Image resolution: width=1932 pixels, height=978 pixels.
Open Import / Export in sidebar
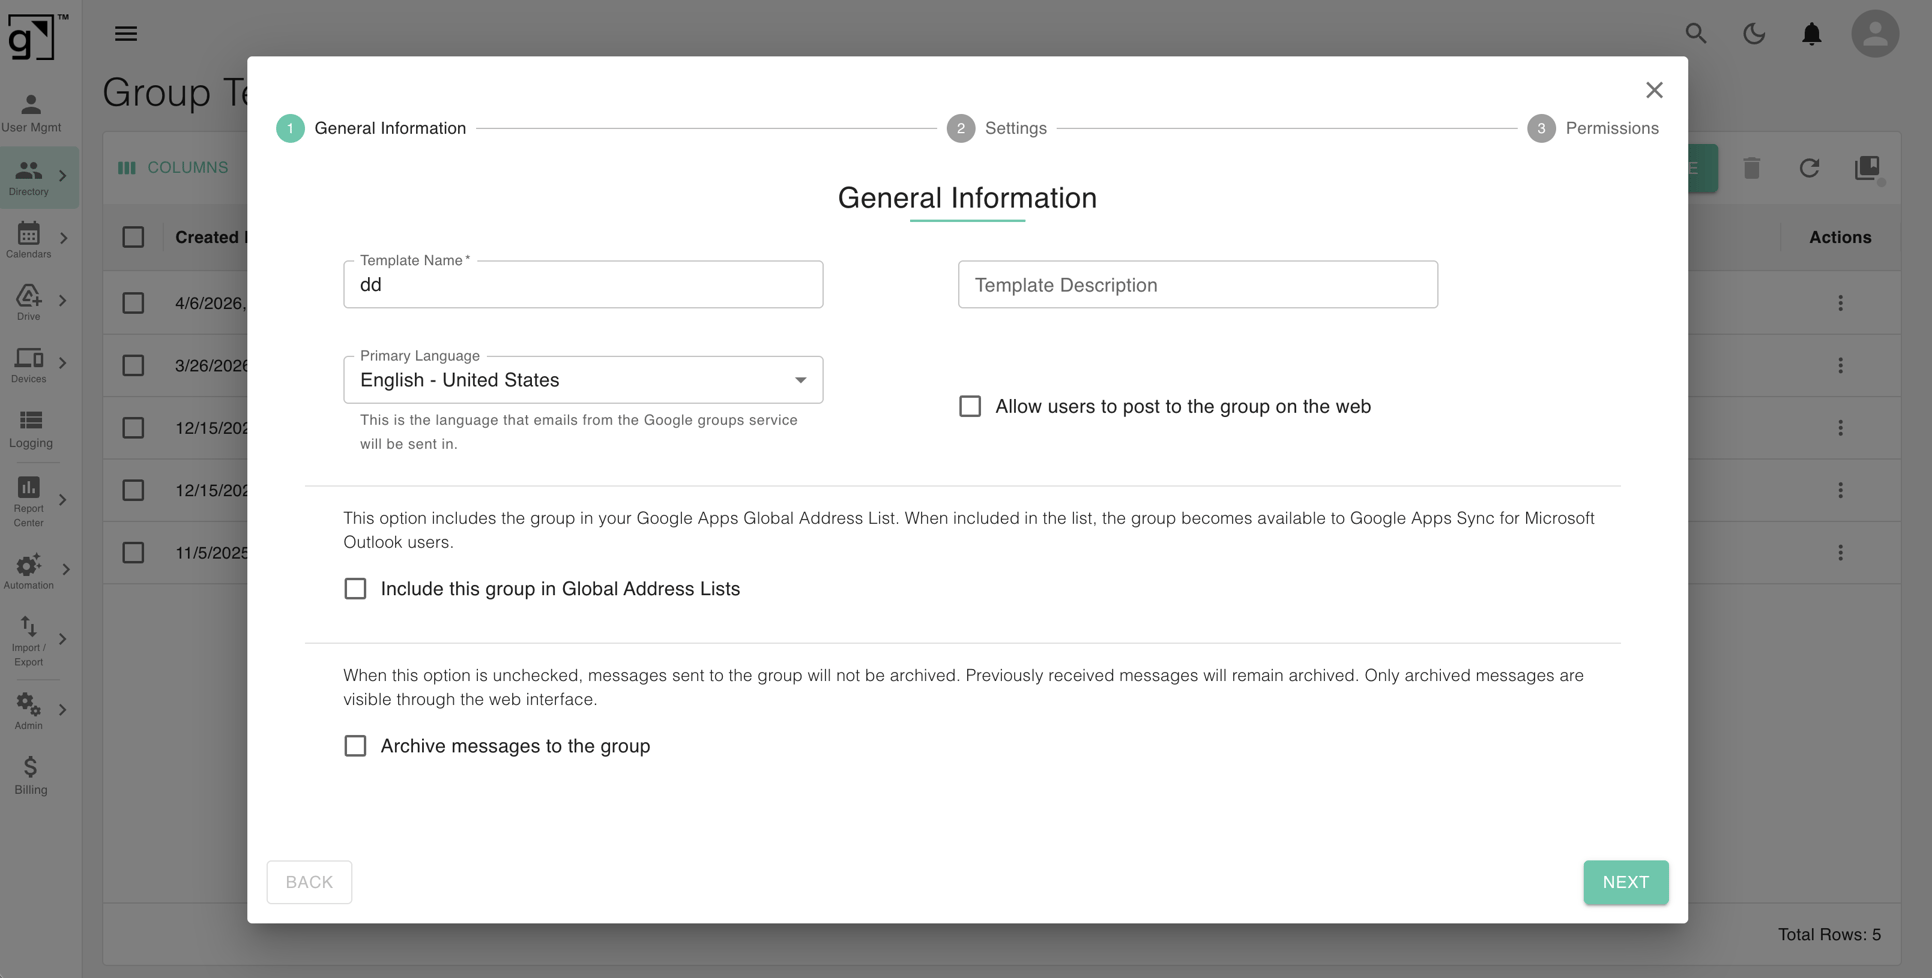[x=29, y=641]
